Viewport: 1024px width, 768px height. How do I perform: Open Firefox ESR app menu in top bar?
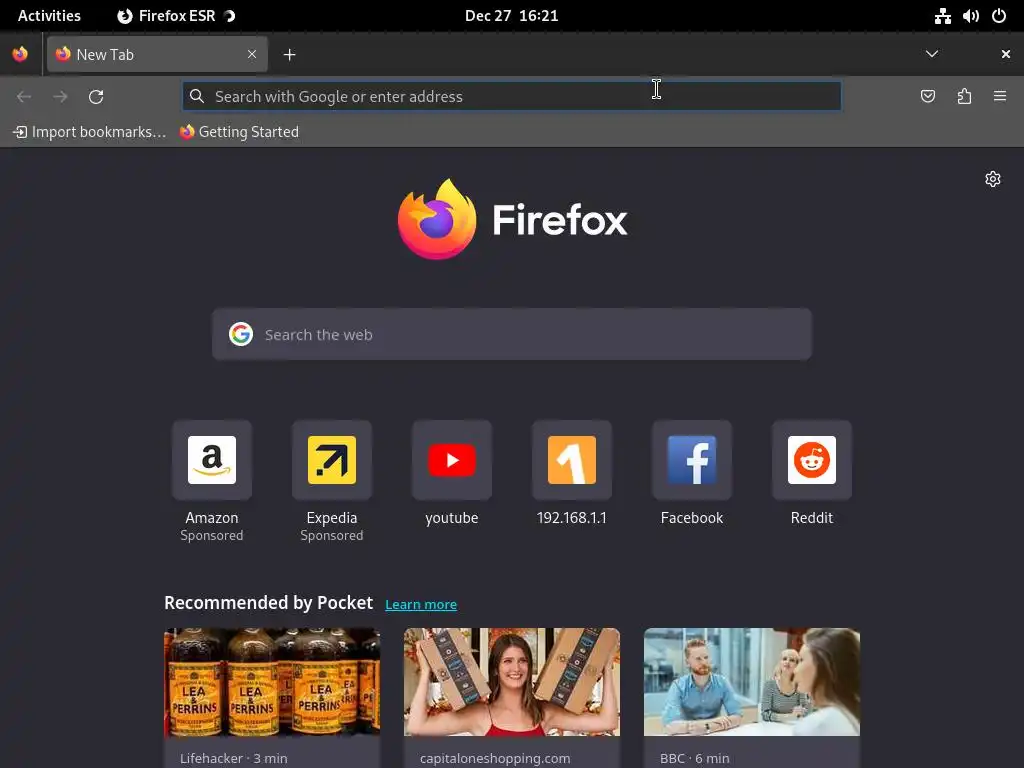click(176, 16)
